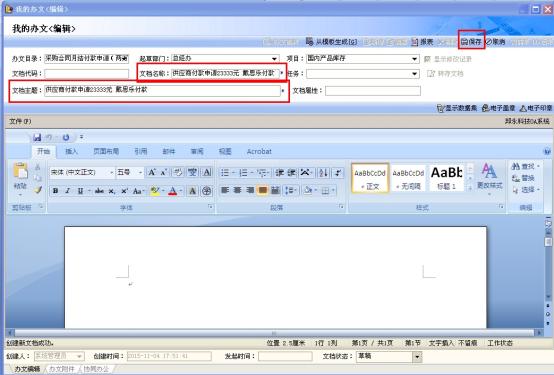
Task: Click the 文档属性 input field
Action: (x=373, y=91)
